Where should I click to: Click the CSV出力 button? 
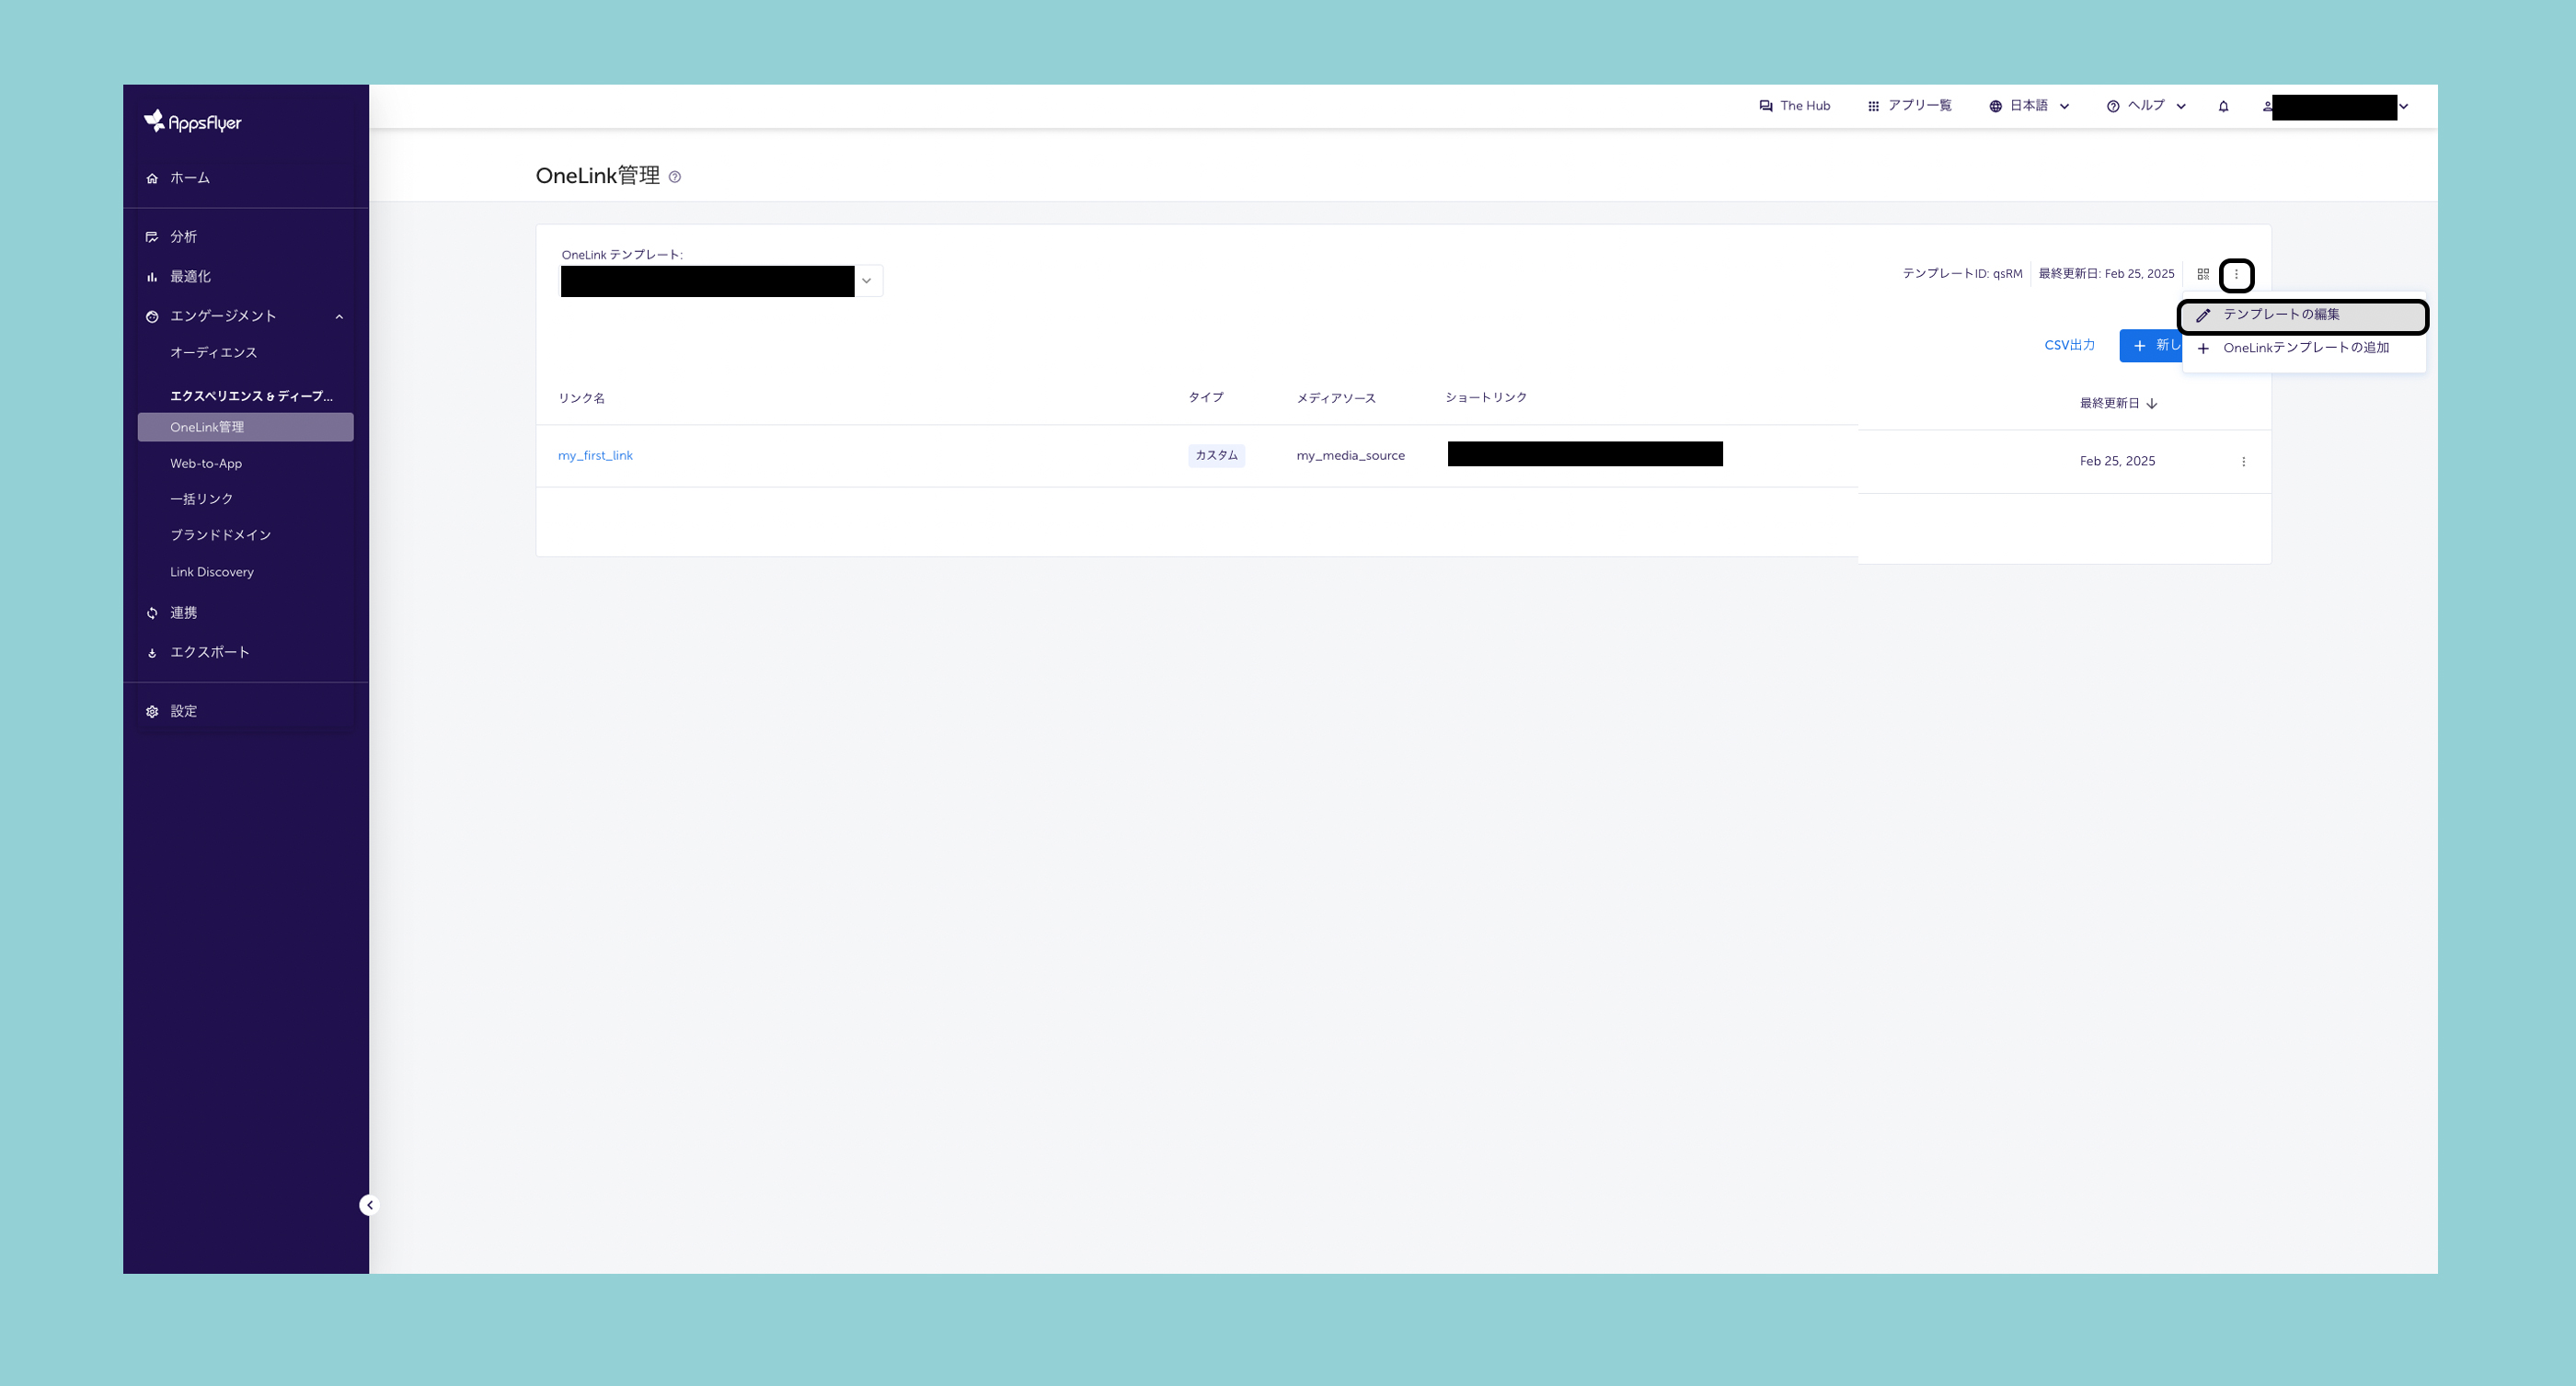2069,345
